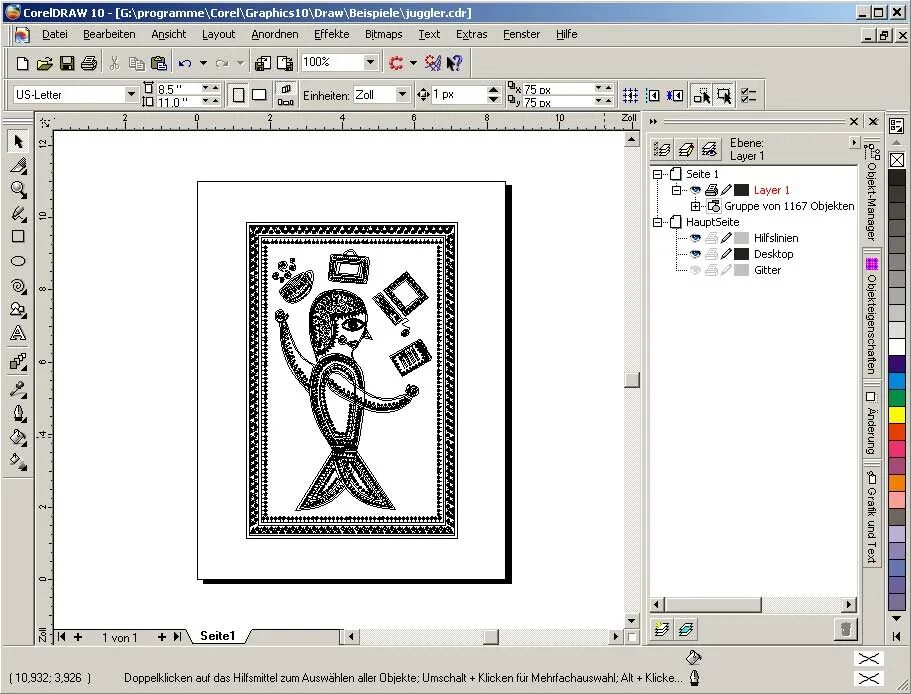Select the Shape edit tool
Viewport: 911px width, 694px height.
[18, 166]
